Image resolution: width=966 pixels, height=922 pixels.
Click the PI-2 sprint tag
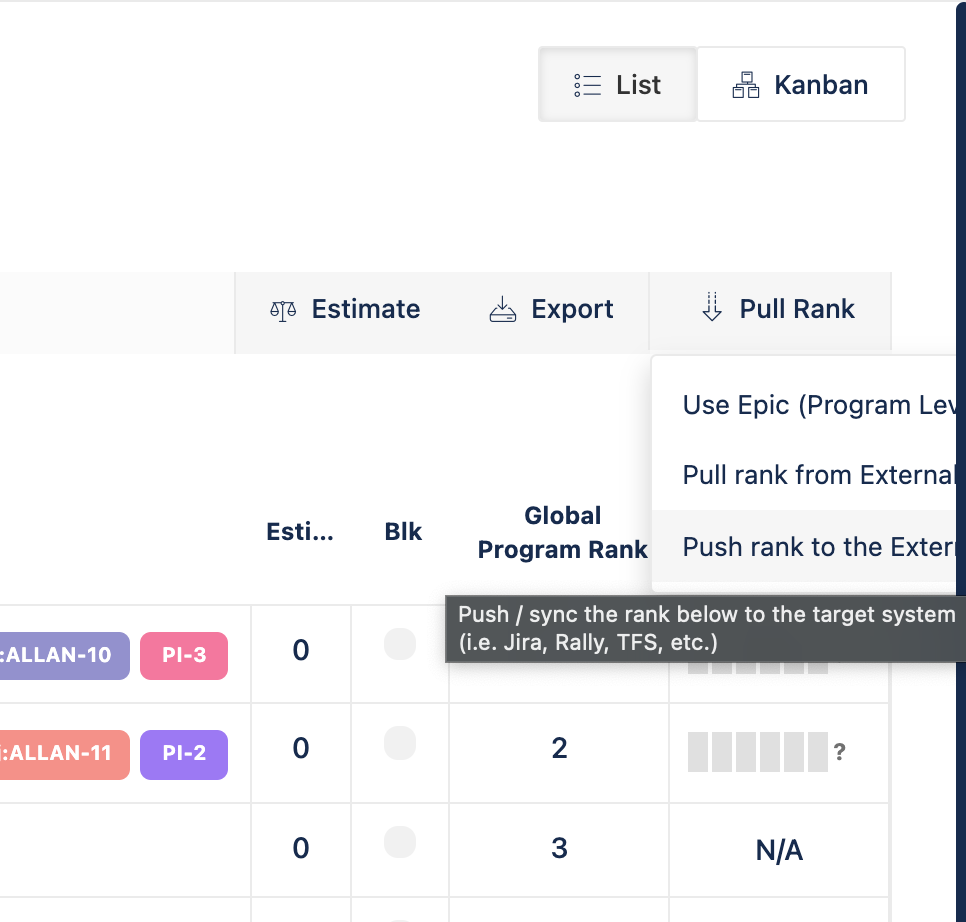click(x=184, y=755)
